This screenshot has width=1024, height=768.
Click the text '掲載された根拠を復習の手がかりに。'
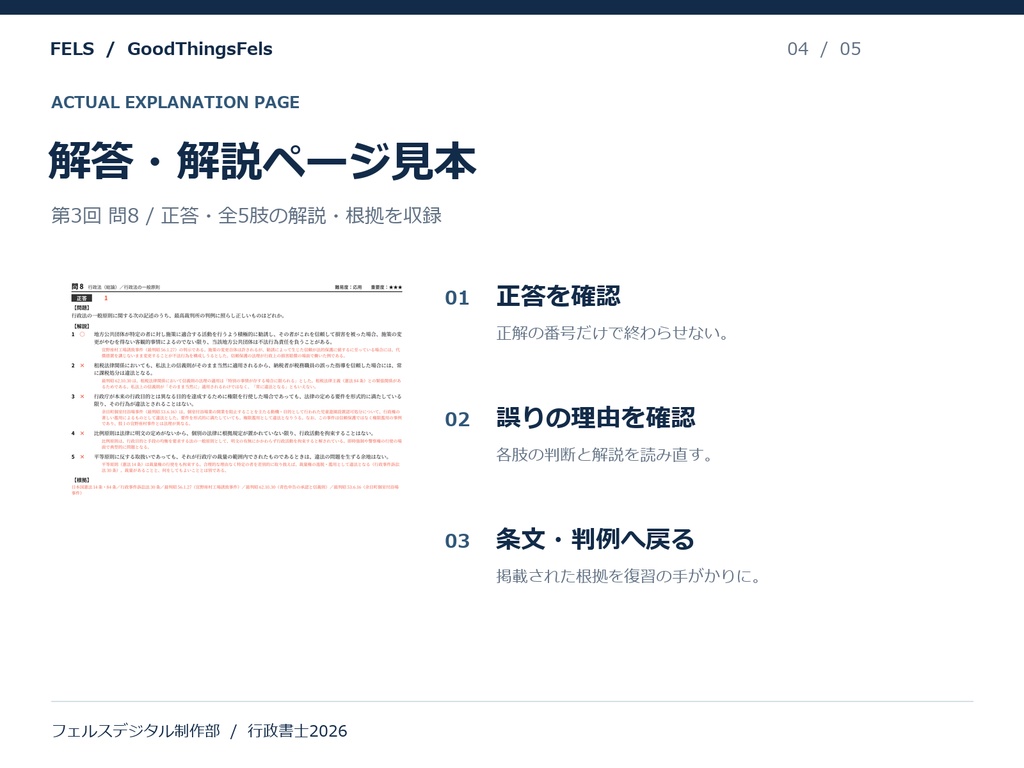click(628, 576)
